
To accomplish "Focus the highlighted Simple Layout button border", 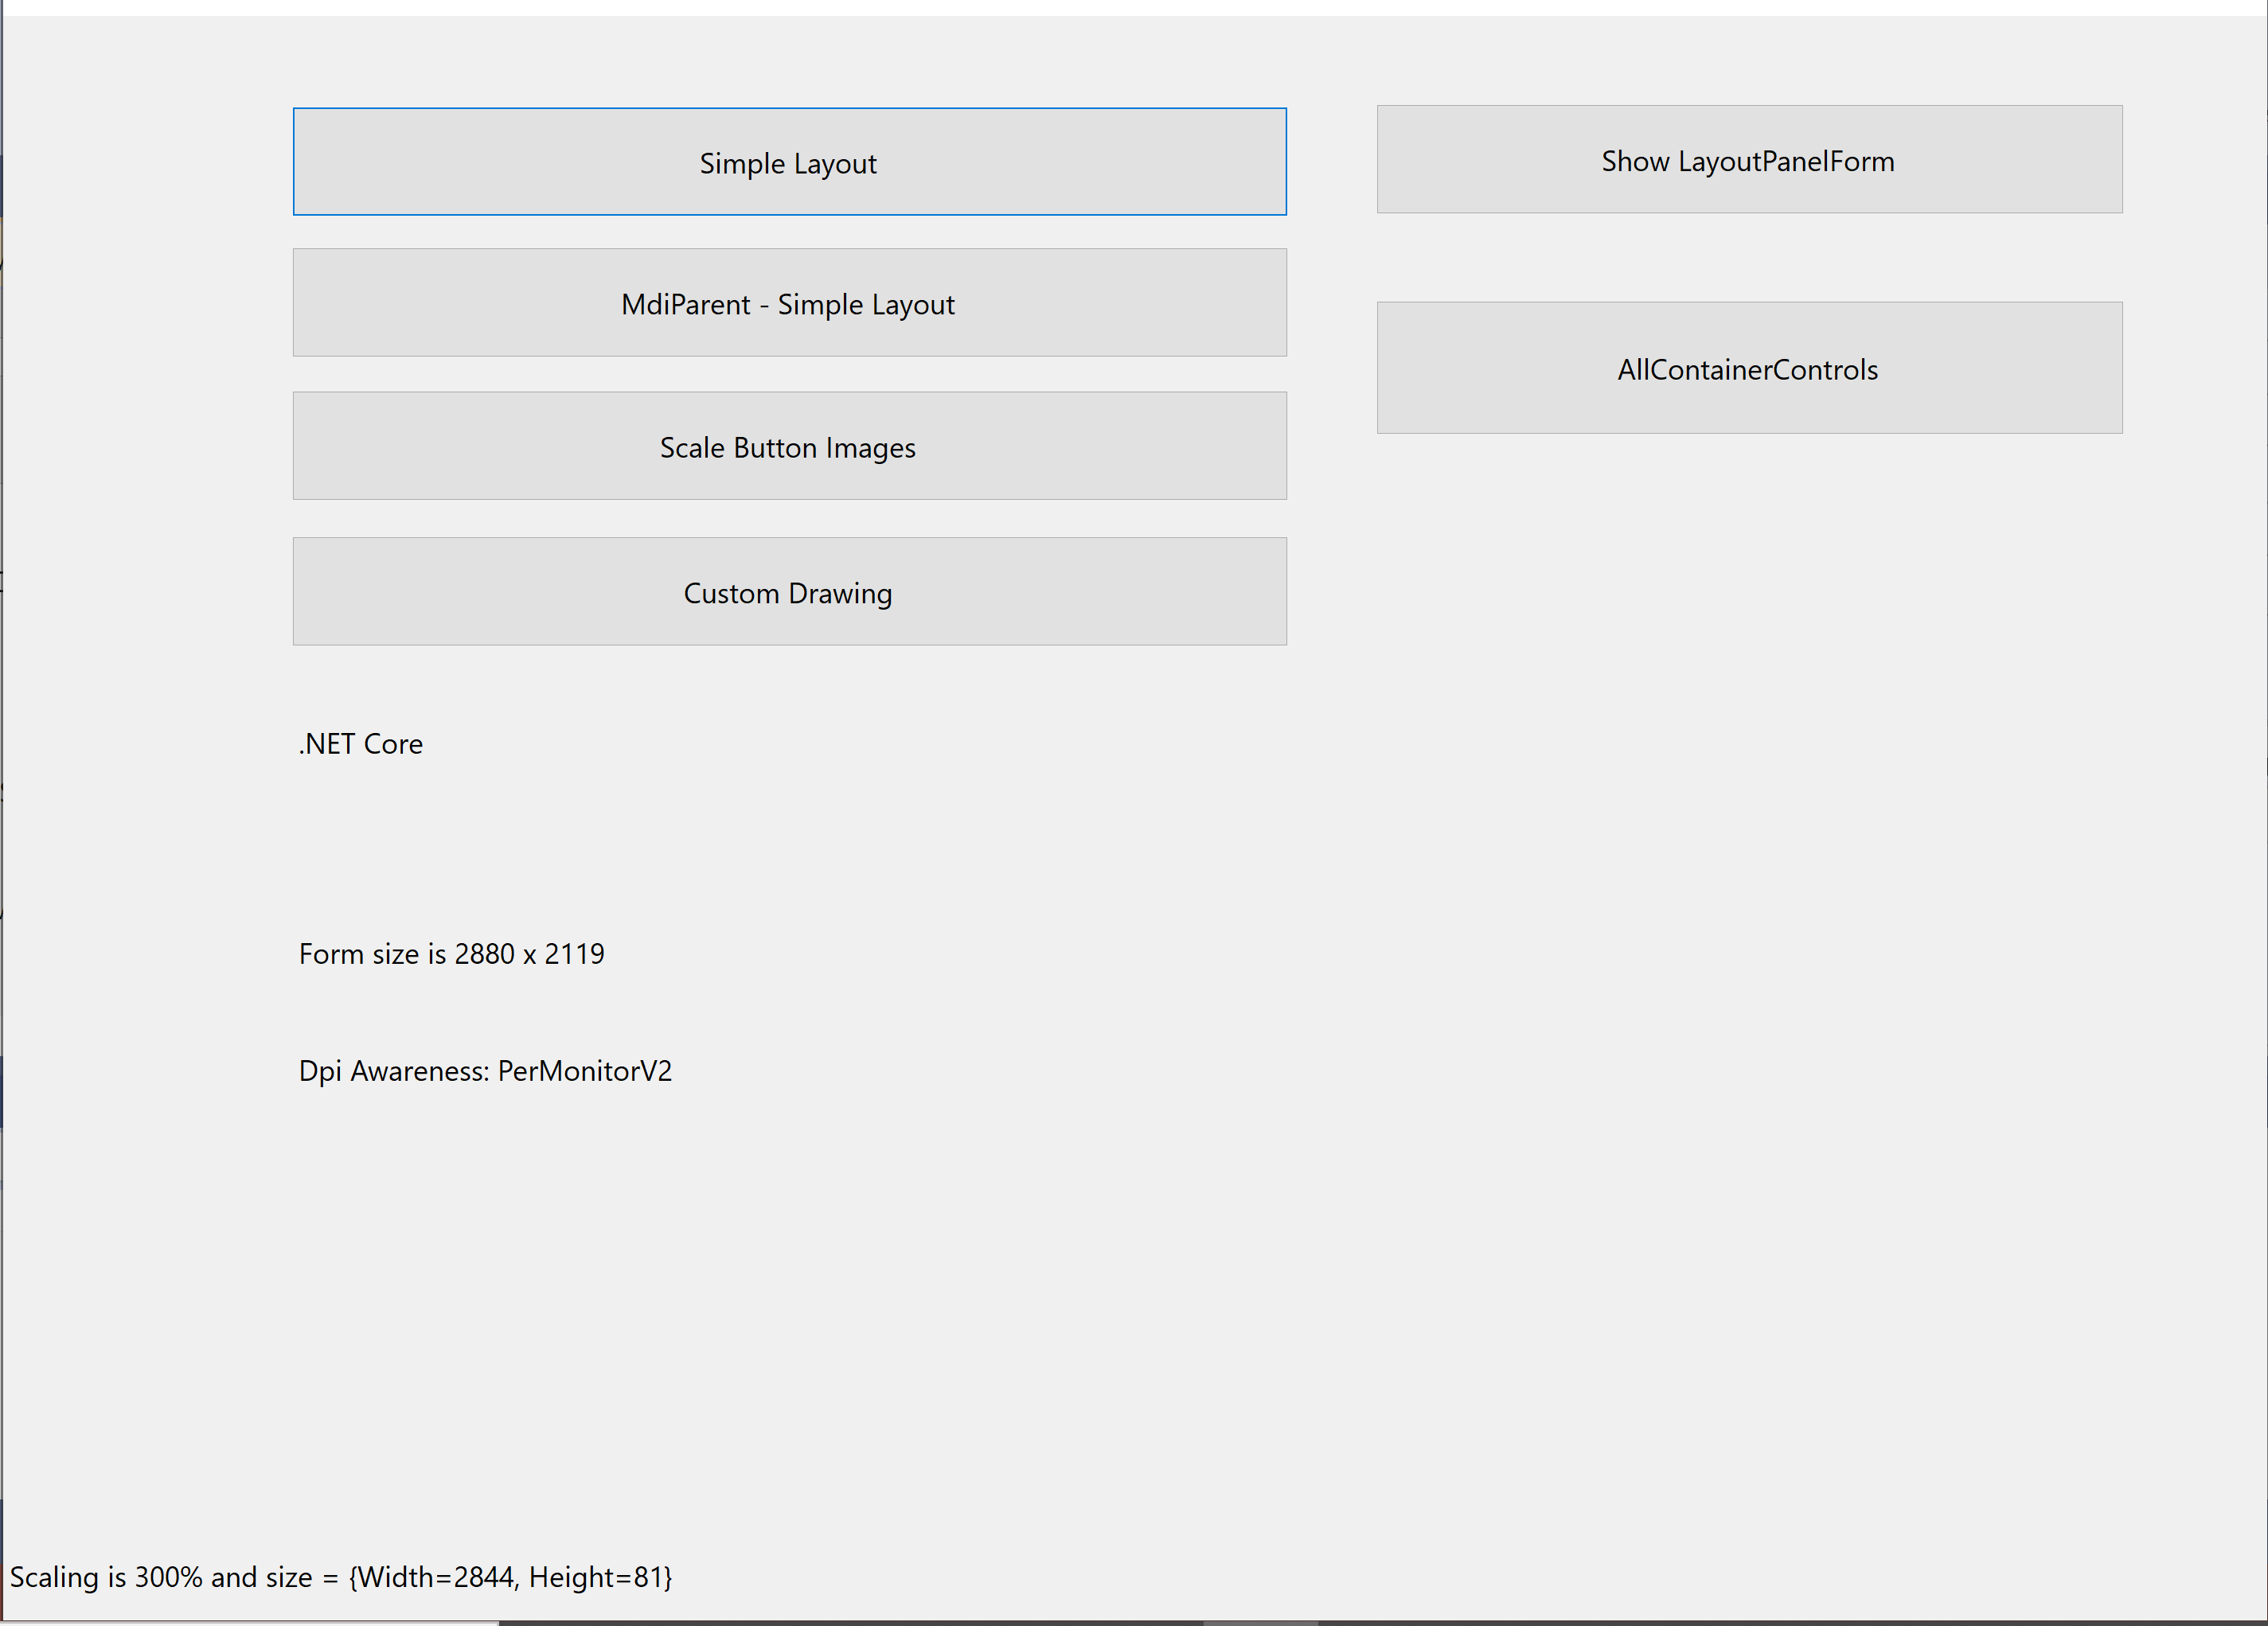I will (789, 110).
